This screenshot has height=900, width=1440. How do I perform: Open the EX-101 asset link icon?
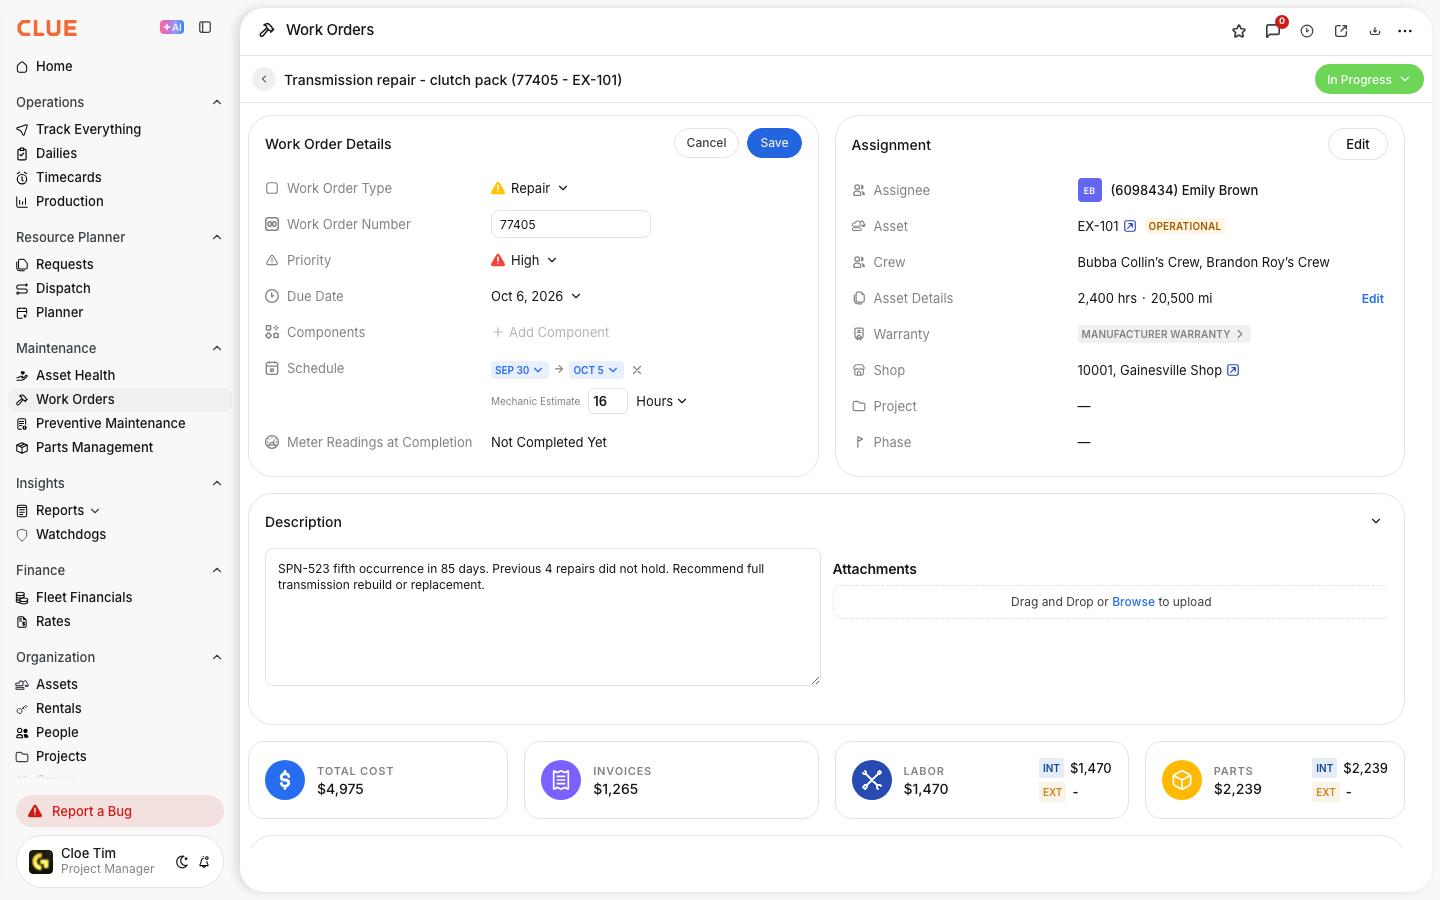tap(1130, 226)
